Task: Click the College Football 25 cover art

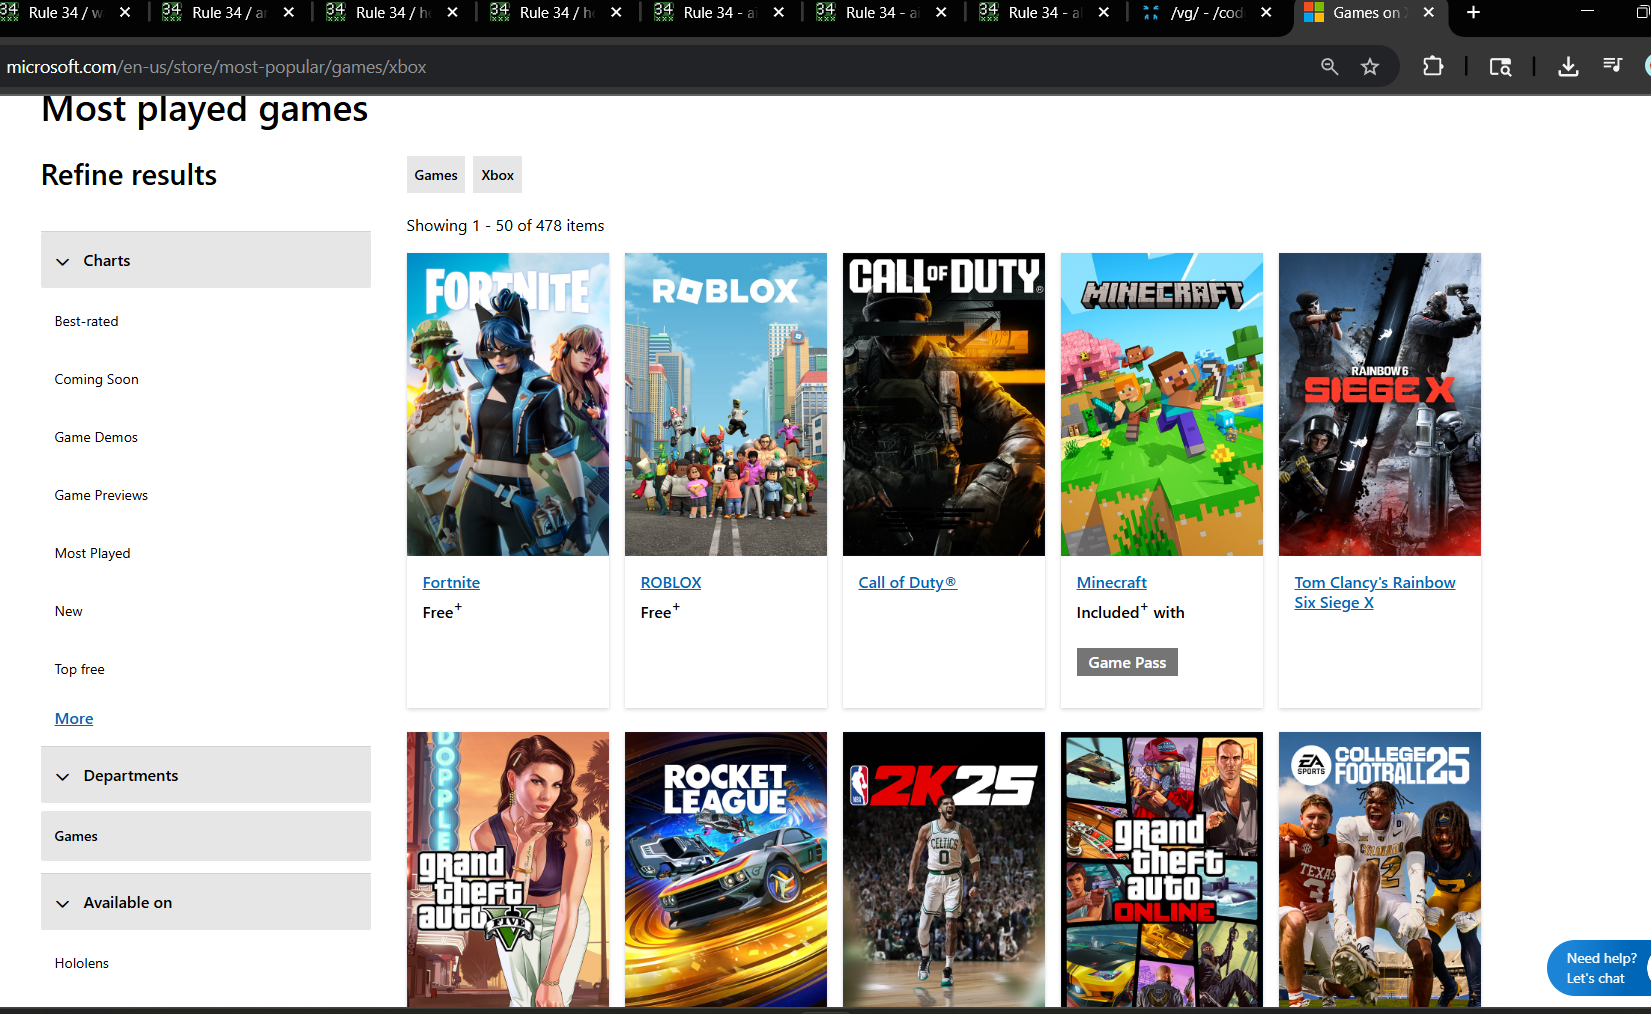Action: click(1380, 869)
